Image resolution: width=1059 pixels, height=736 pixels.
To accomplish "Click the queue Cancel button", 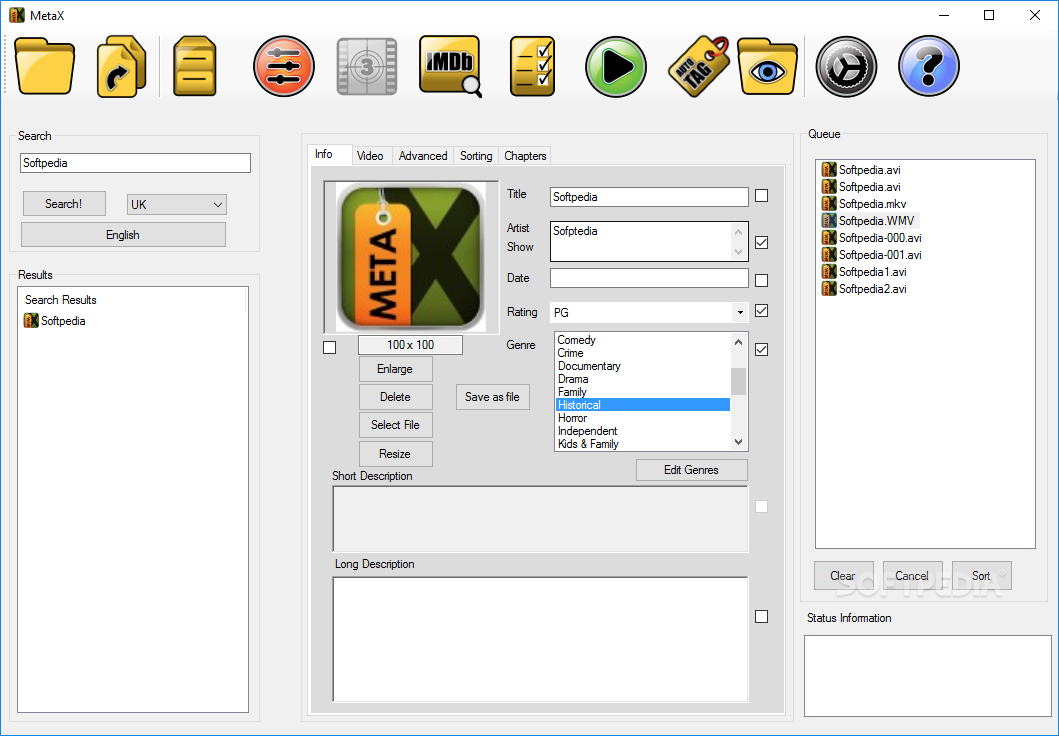I will click(912, 575).
